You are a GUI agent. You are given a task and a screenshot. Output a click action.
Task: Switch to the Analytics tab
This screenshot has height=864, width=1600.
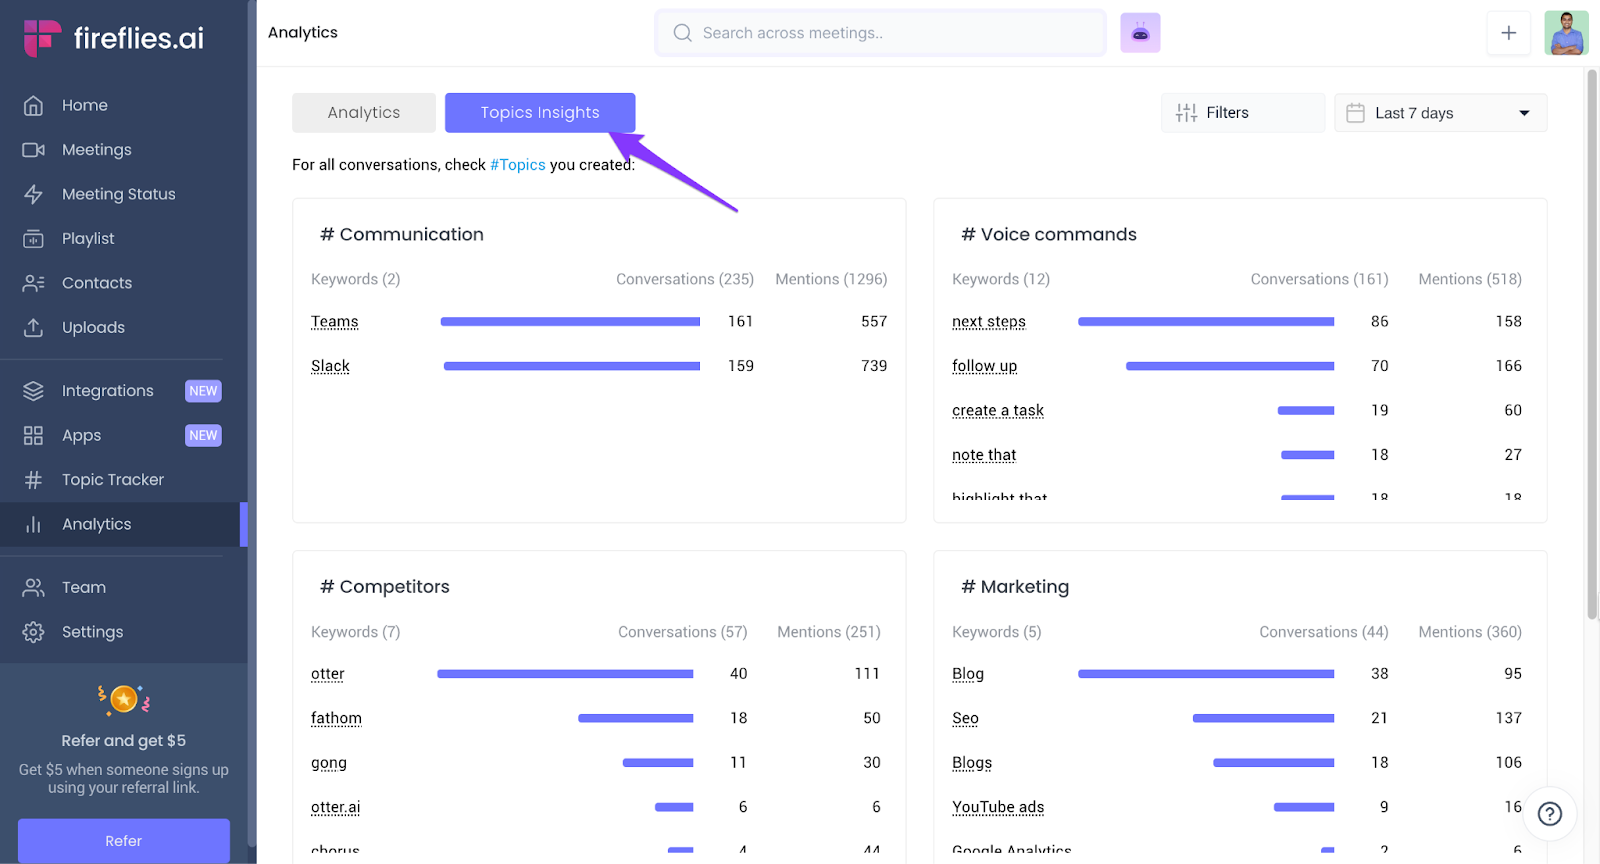click(x=363, y=113)
